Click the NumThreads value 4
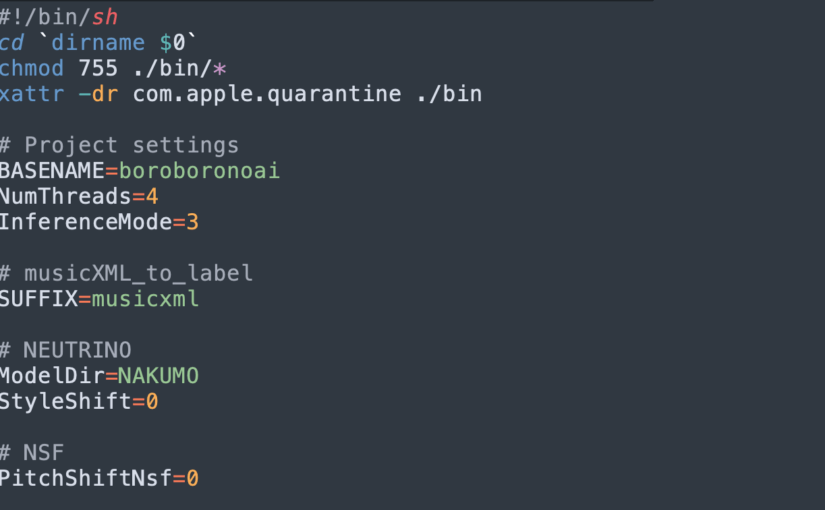The height and width of the screenshot is (510, 825). [x=152, y=196]
